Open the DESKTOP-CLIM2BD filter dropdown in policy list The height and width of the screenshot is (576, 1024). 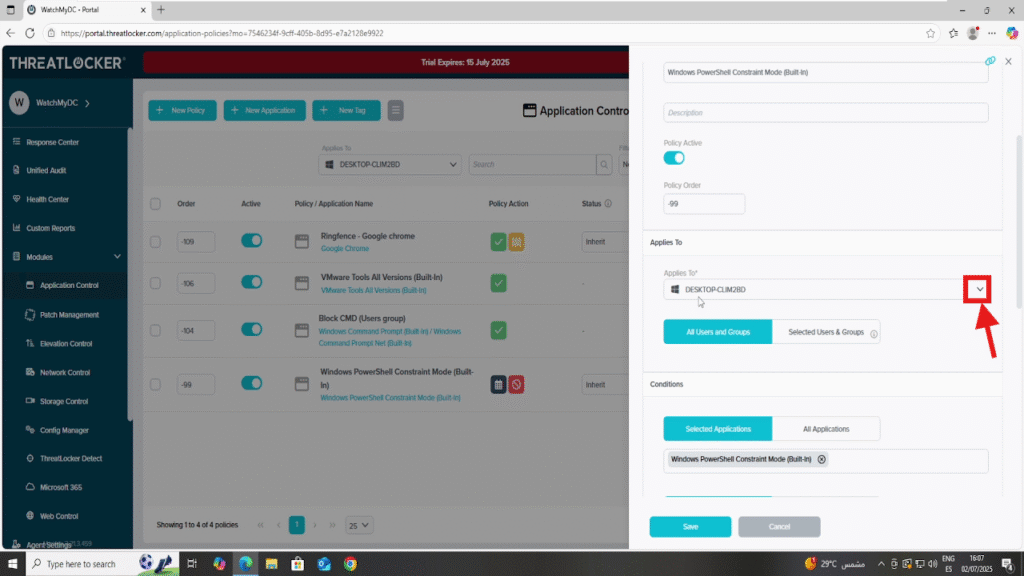pyautogui.click(x=390, y=165)
